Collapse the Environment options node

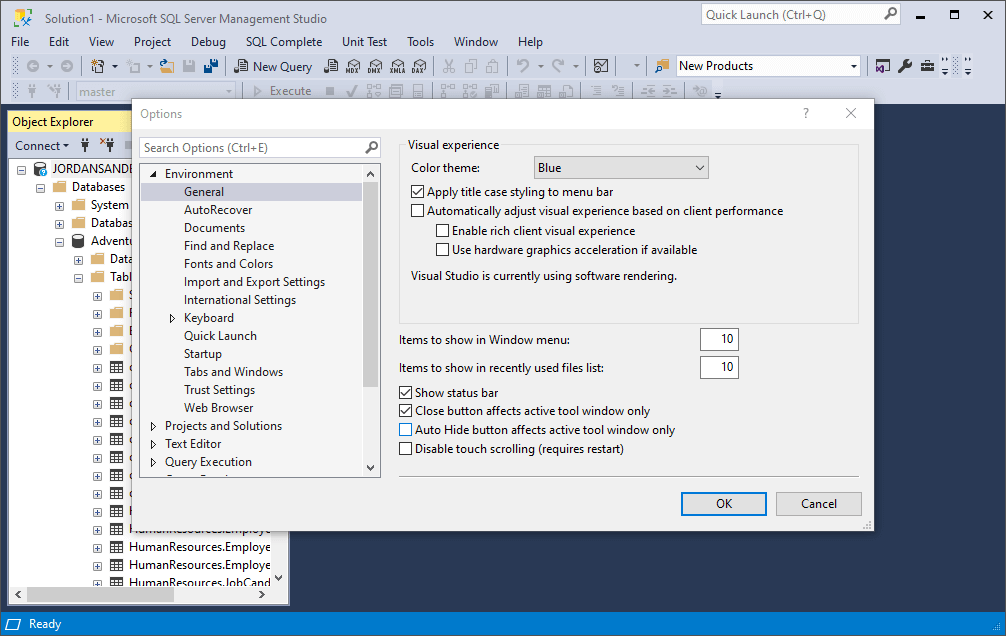(x=153, y=174)
